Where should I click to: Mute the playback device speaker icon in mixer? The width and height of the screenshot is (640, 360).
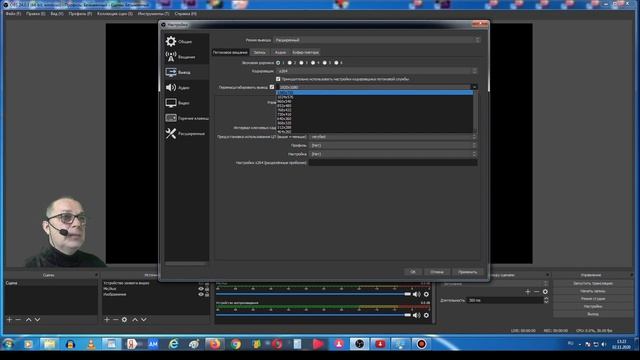point(416,315)
